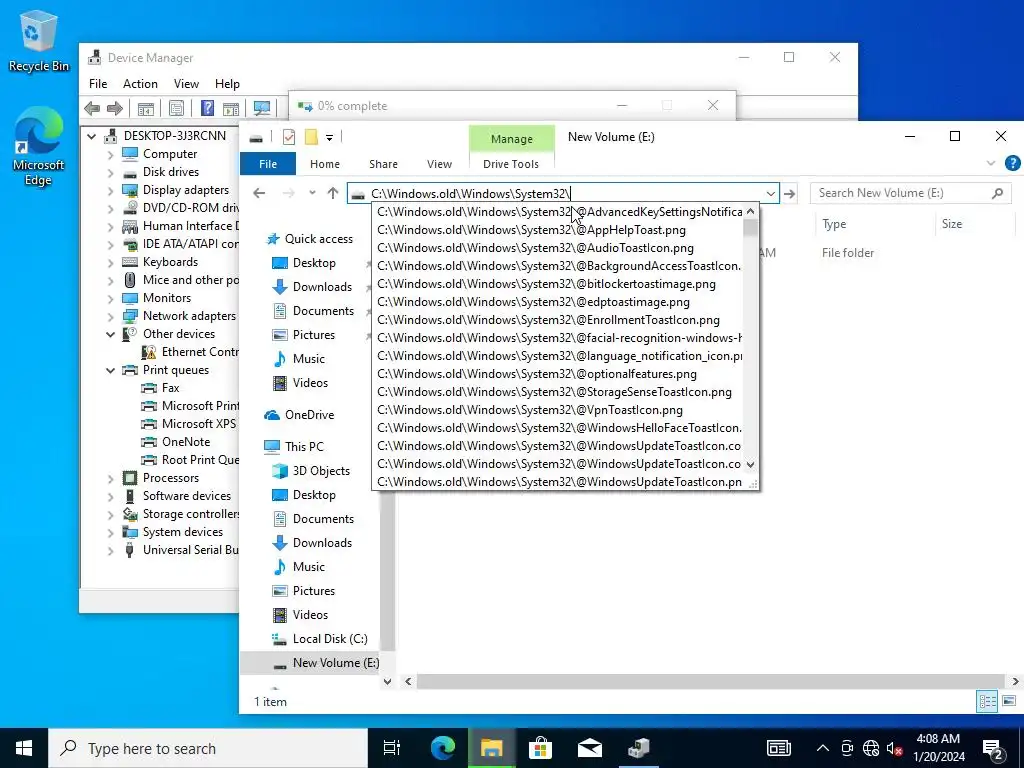1024x768 pixels.
Task: Click network globe tray icon
Action: click(871, 748)
